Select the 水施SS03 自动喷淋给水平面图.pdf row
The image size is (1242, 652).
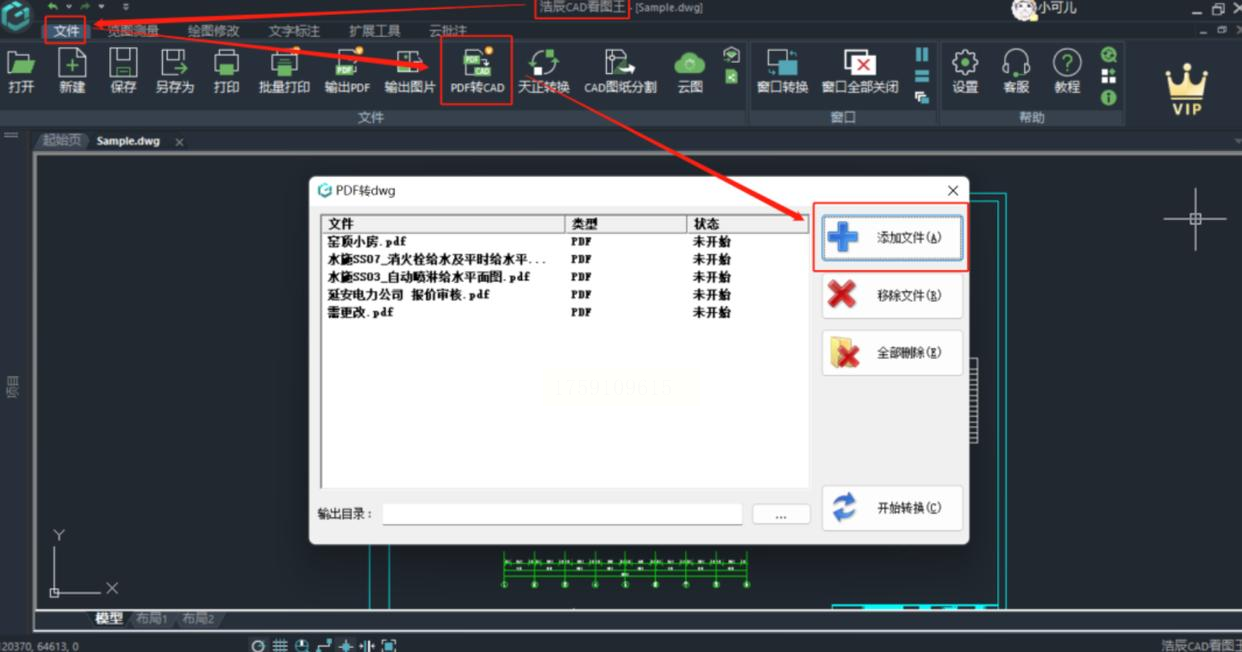[564, 277]
